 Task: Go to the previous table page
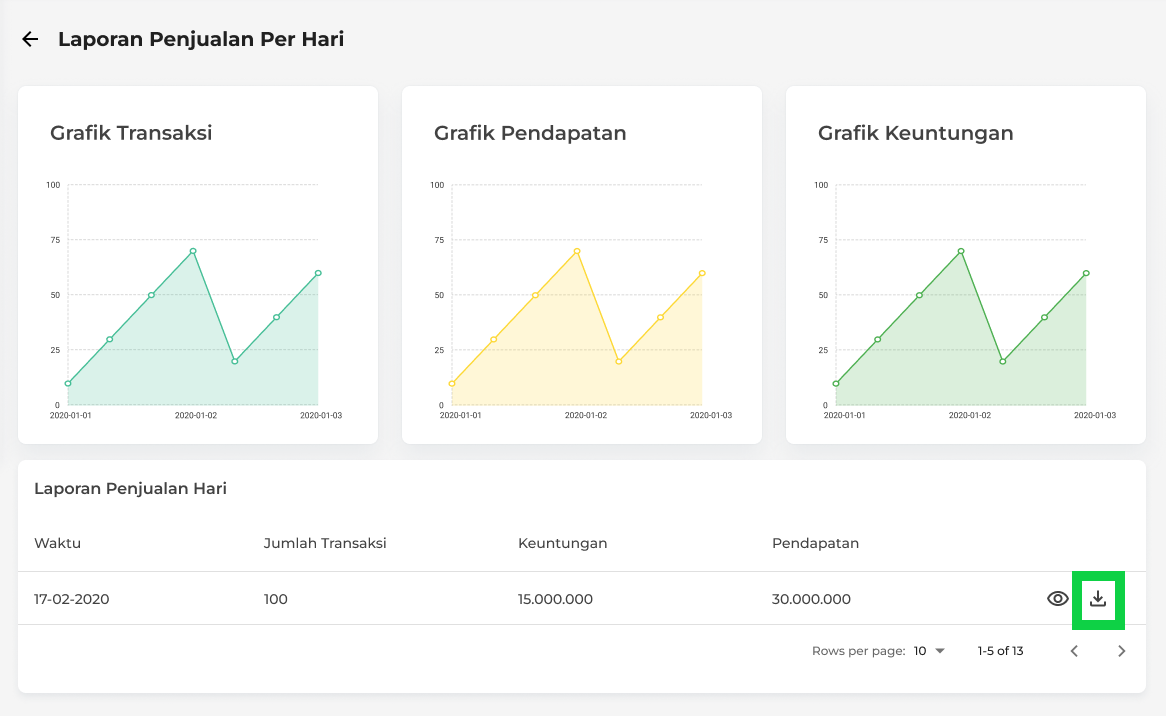(x=1074, y=651)
